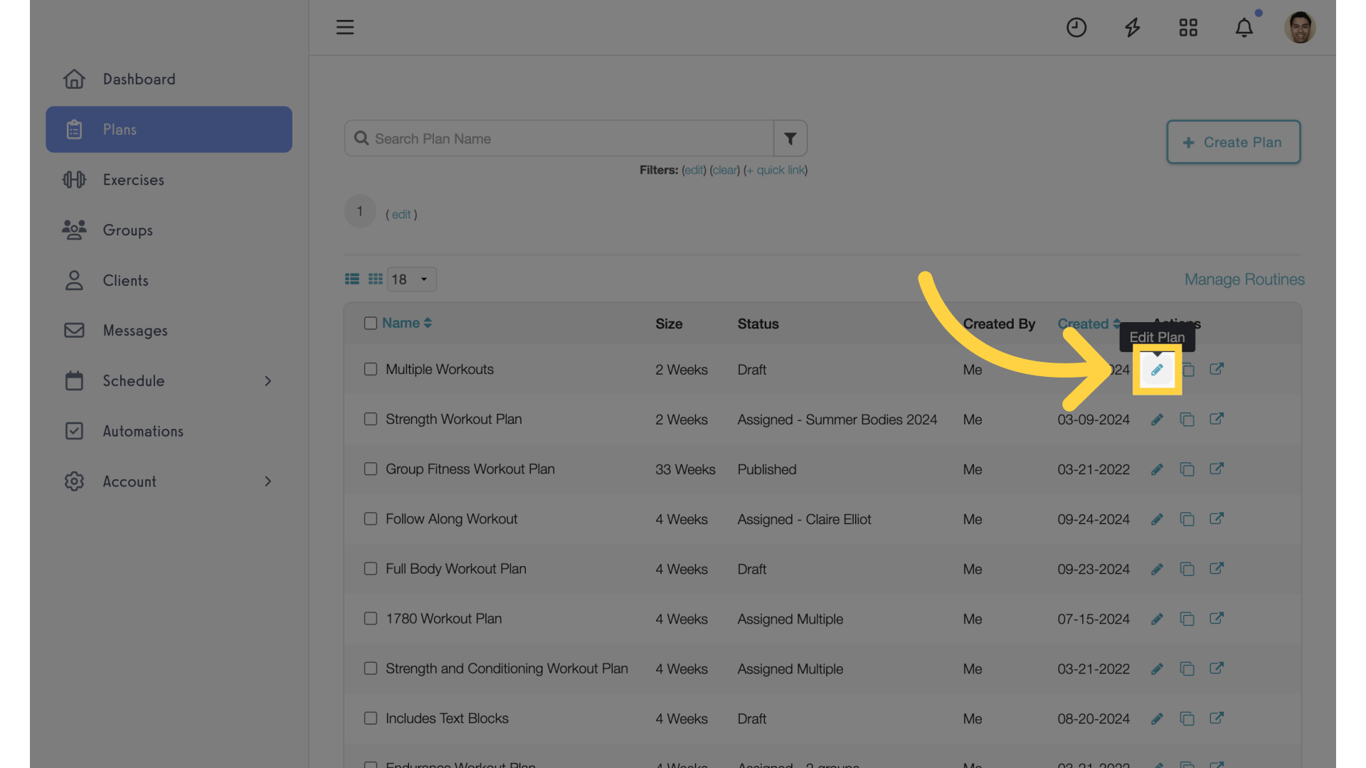Check the Full Body Workout Plan checkbox

[x=370, y=568]
